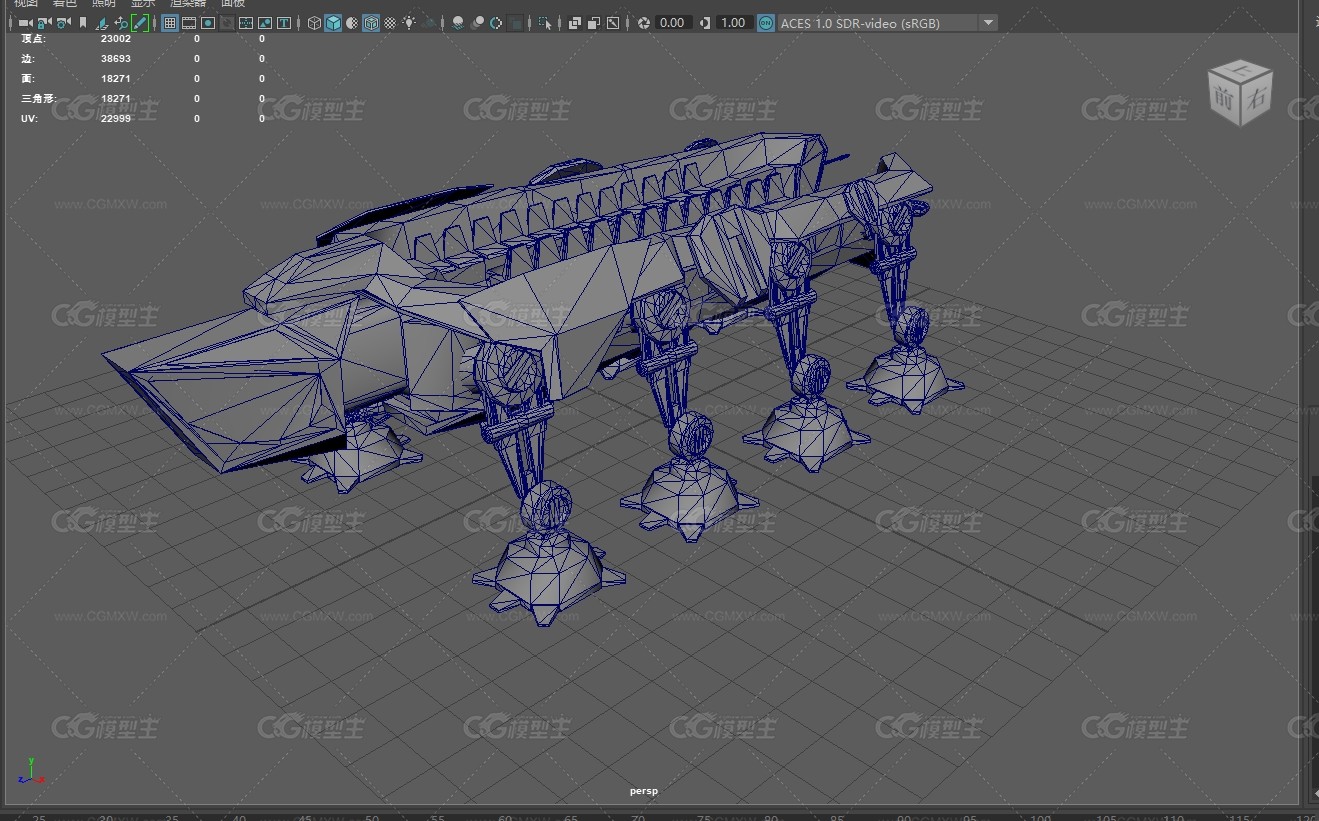Click the edge count value 38693
The height and width of the screenshot is (821, 1319).
tap(116, 58)
